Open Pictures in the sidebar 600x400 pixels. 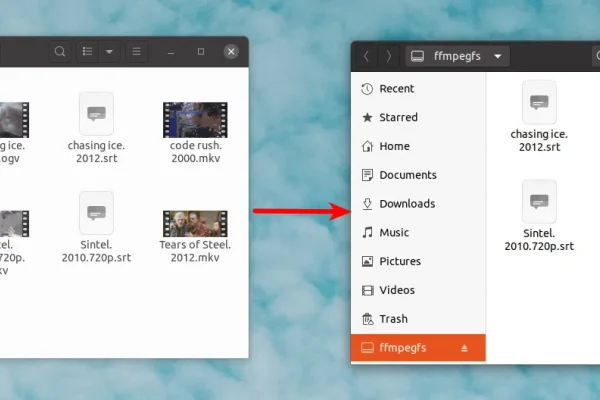(418, 261)
